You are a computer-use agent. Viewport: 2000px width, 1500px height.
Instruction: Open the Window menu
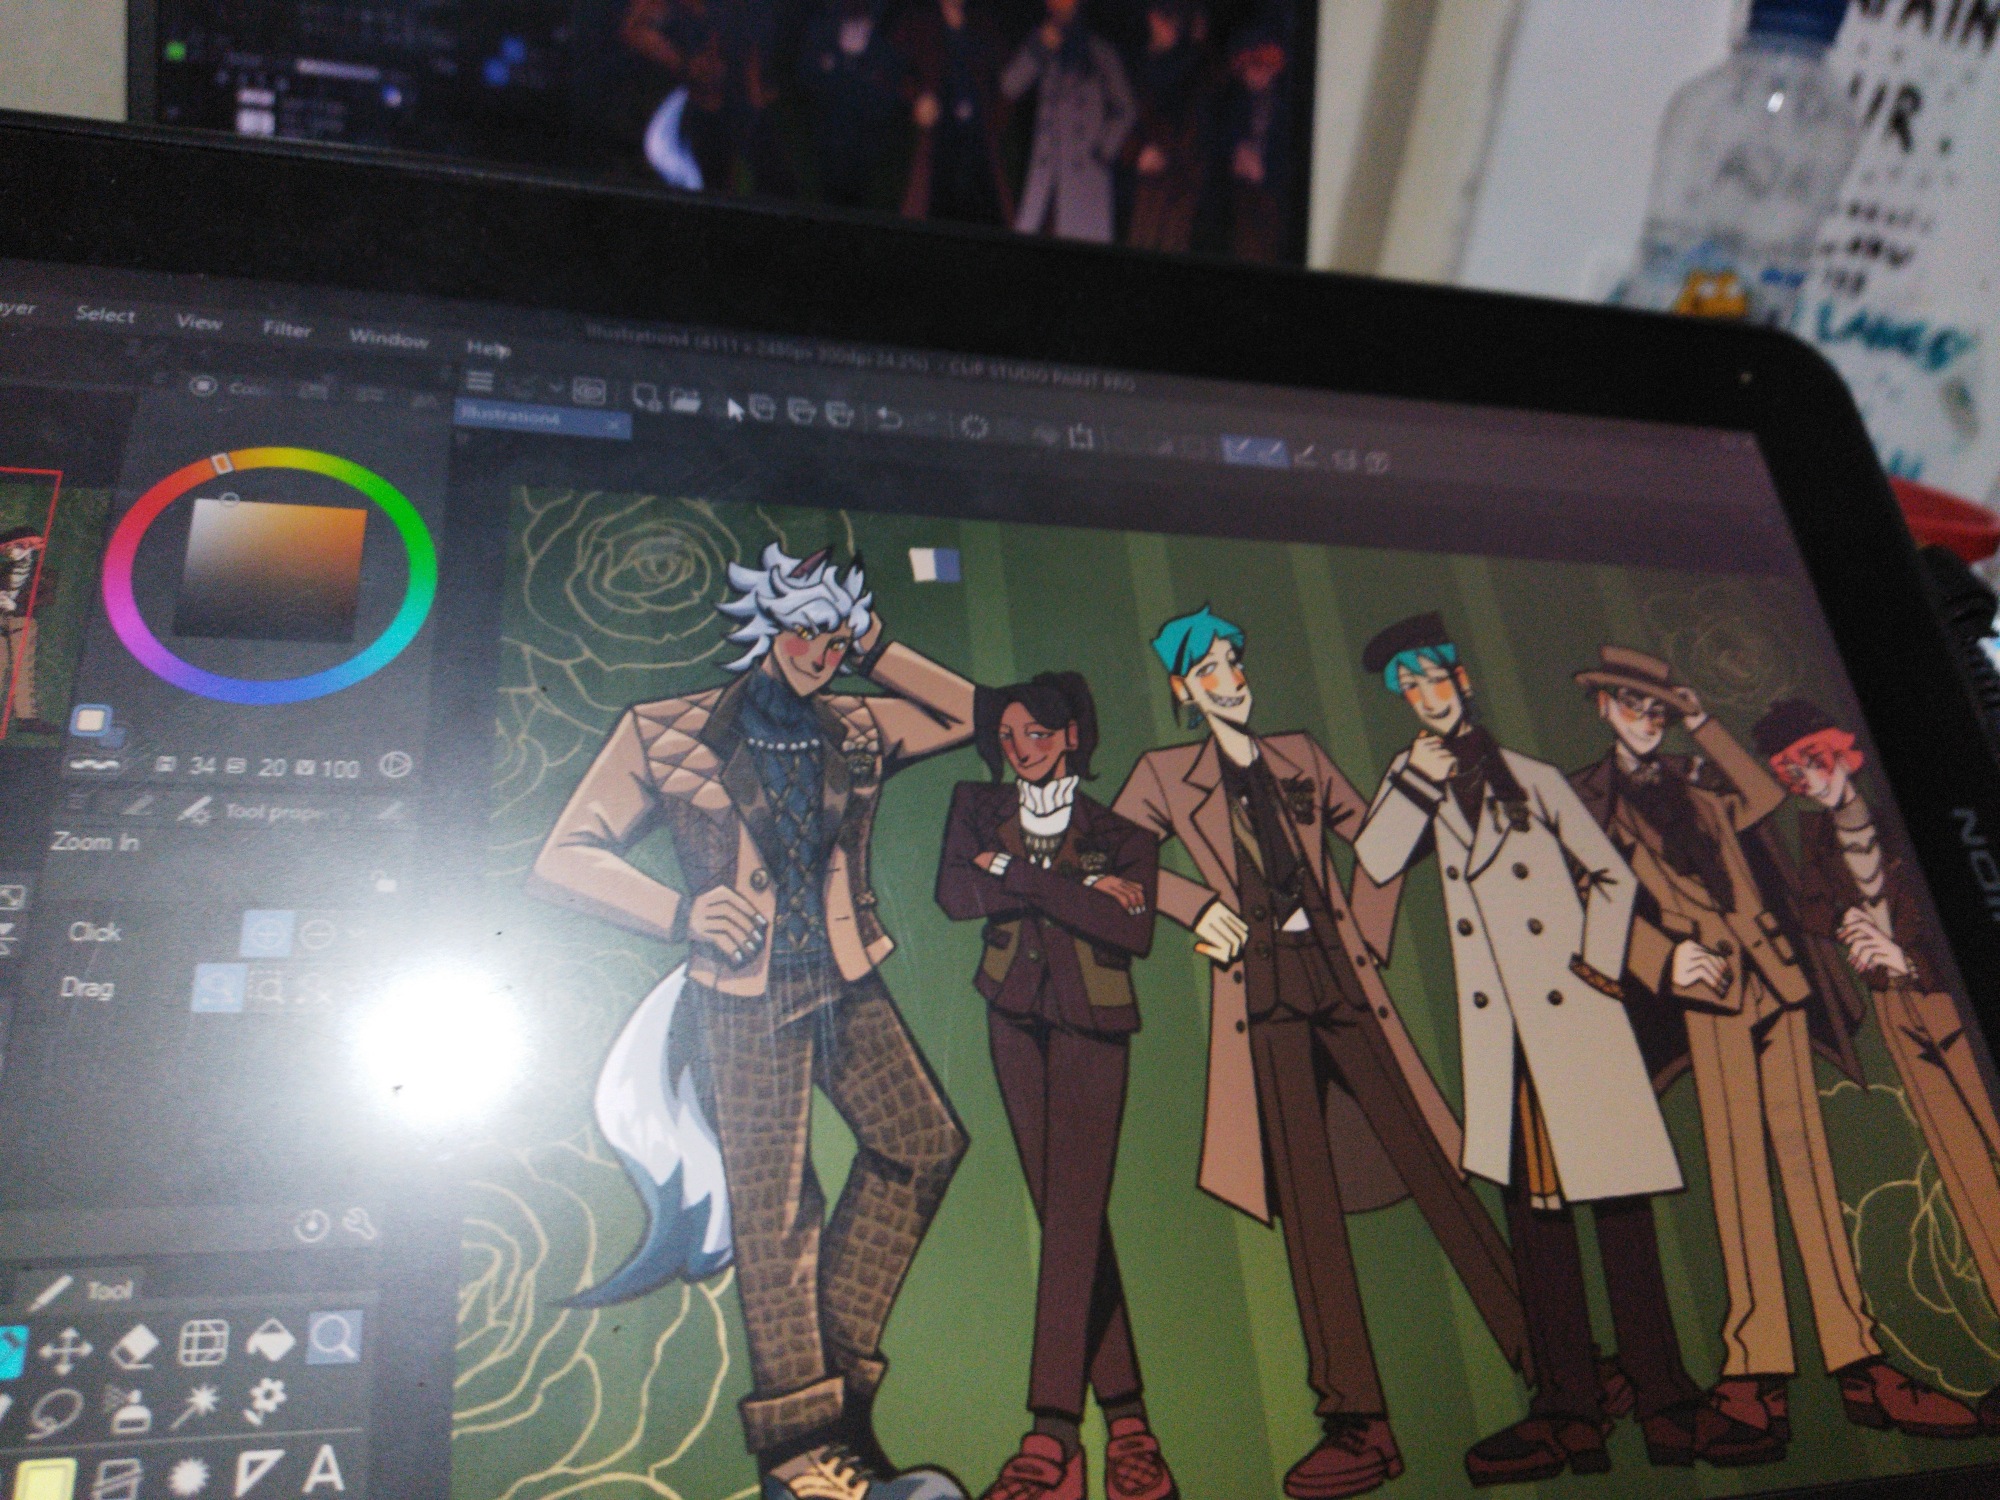pos(388,339)
